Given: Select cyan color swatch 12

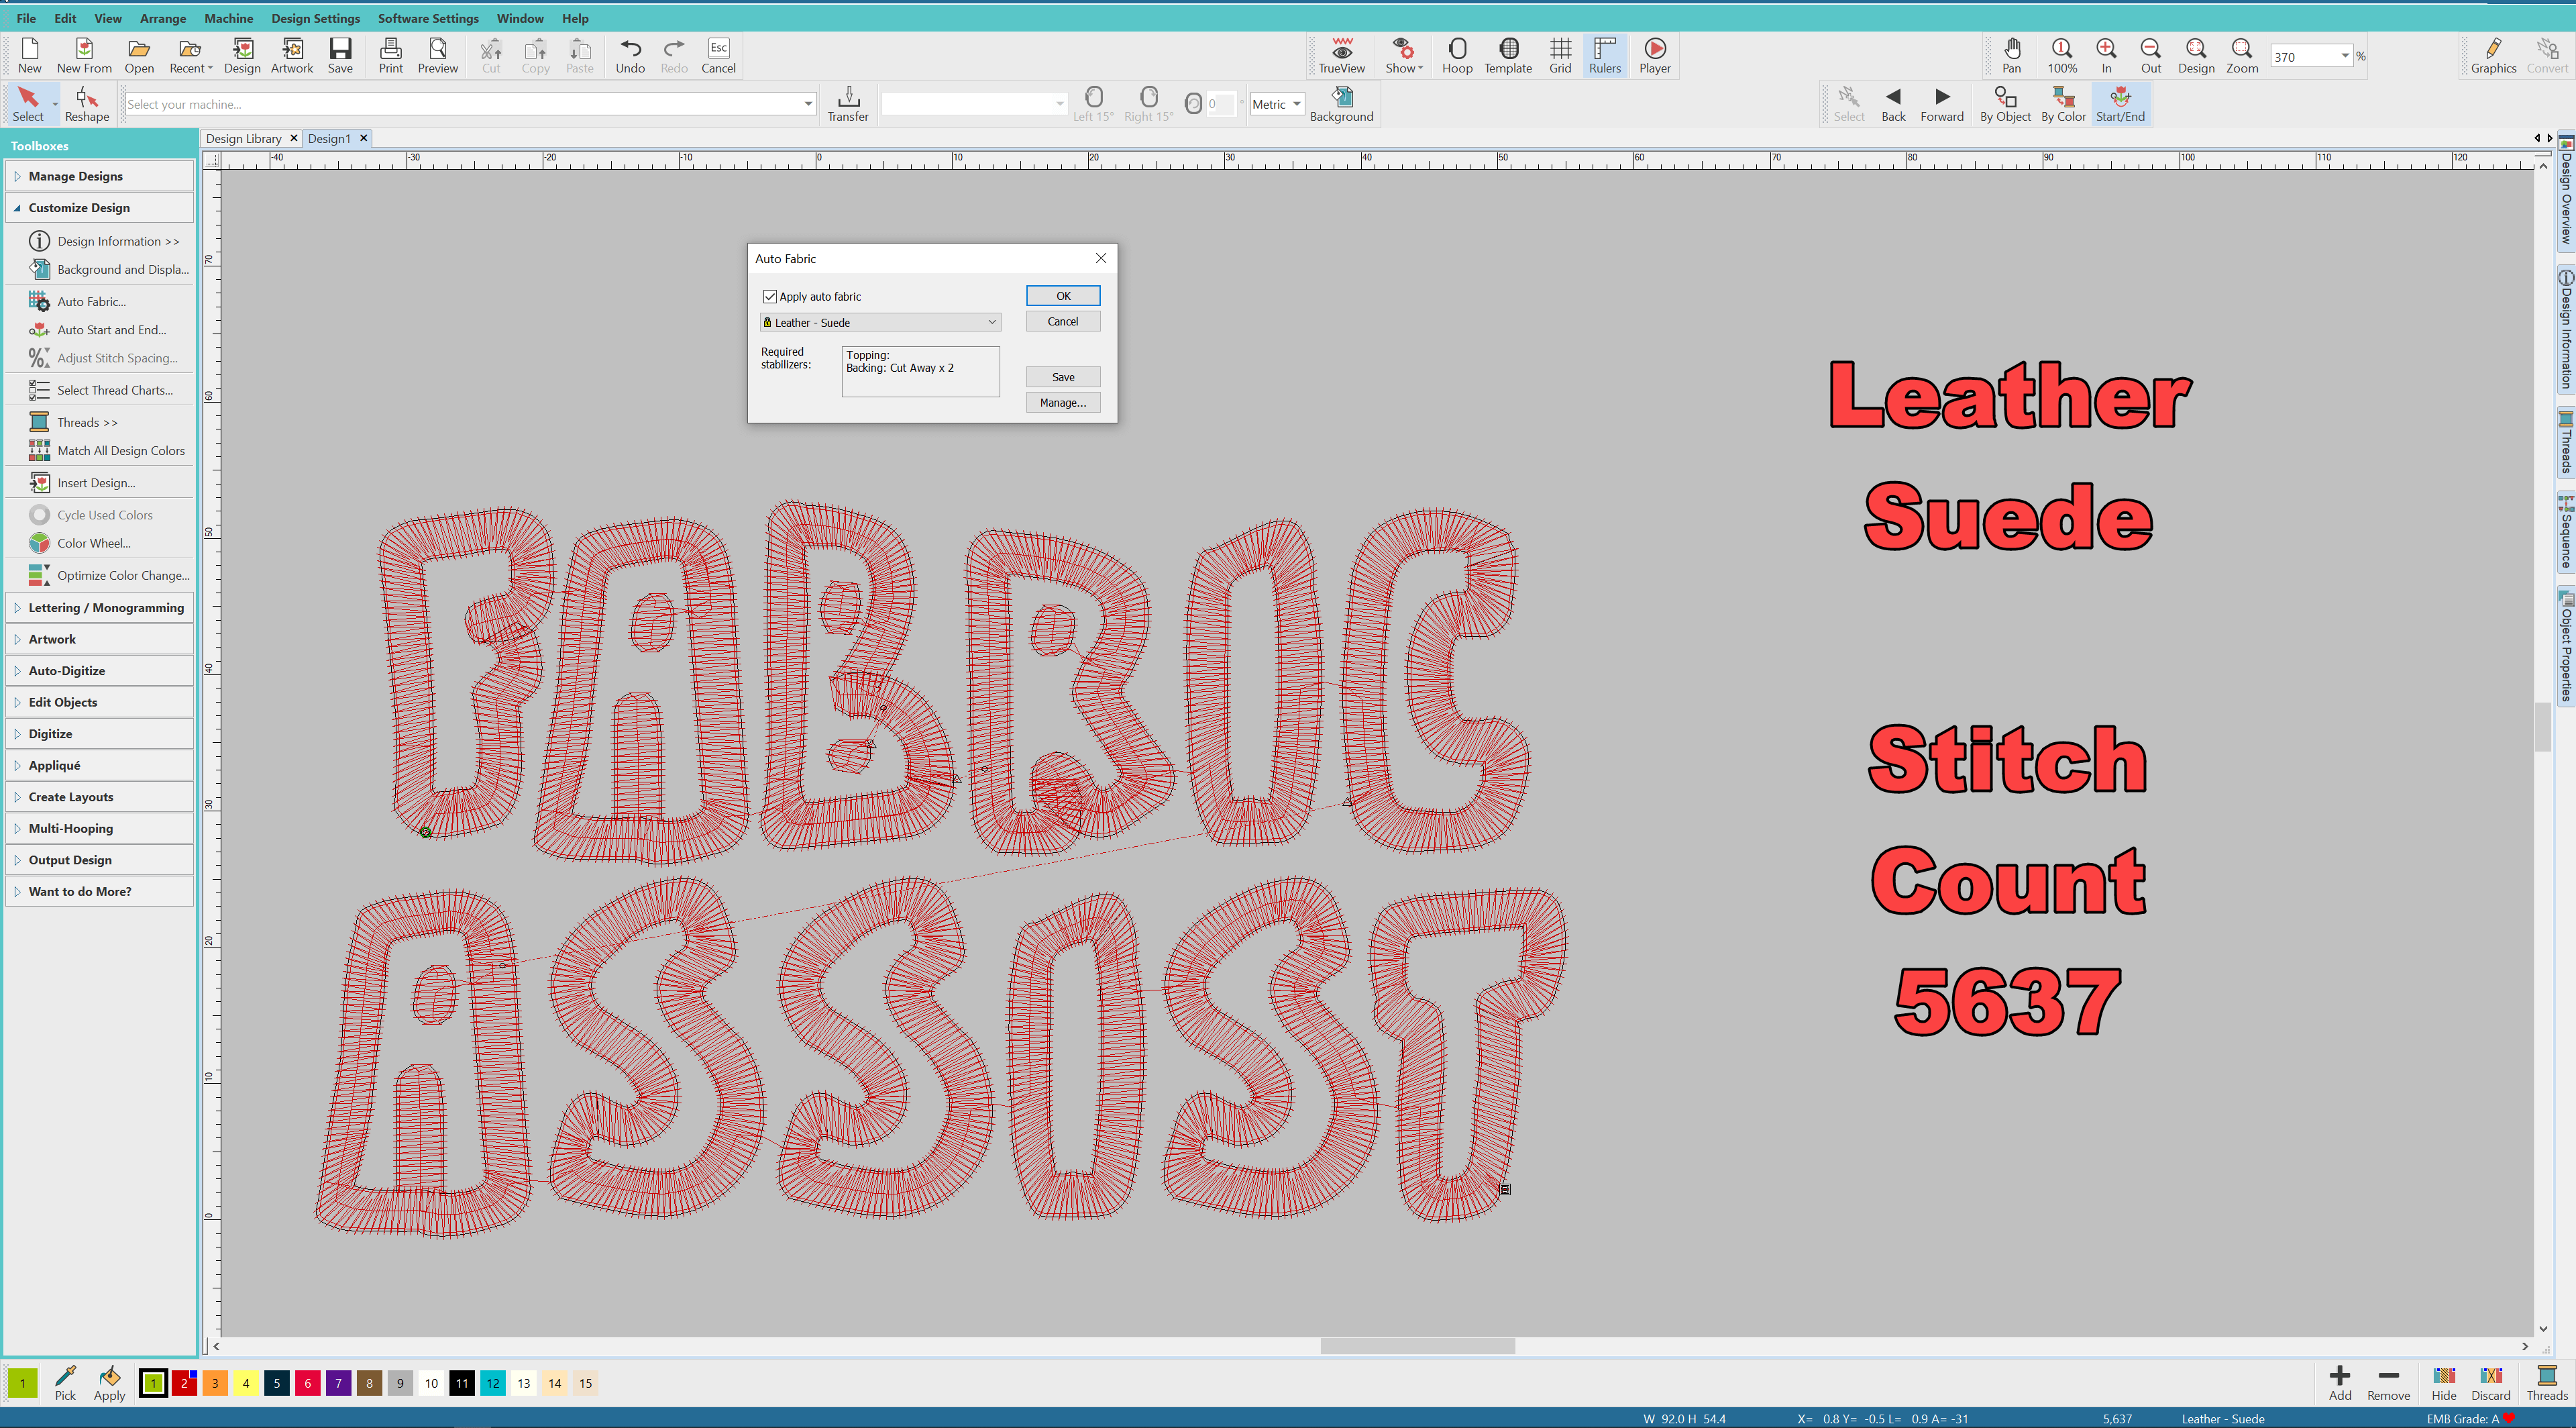Looking at the screenshot, I should tap(493, 1384).
